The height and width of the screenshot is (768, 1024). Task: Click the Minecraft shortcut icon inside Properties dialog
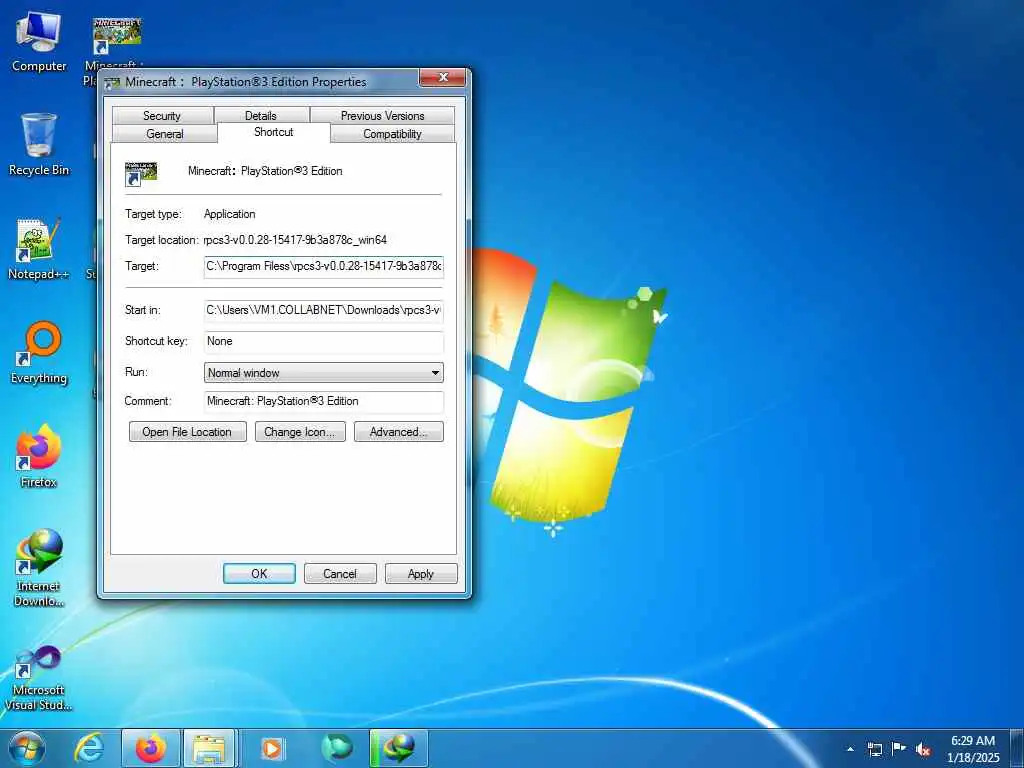coord(141,173)
